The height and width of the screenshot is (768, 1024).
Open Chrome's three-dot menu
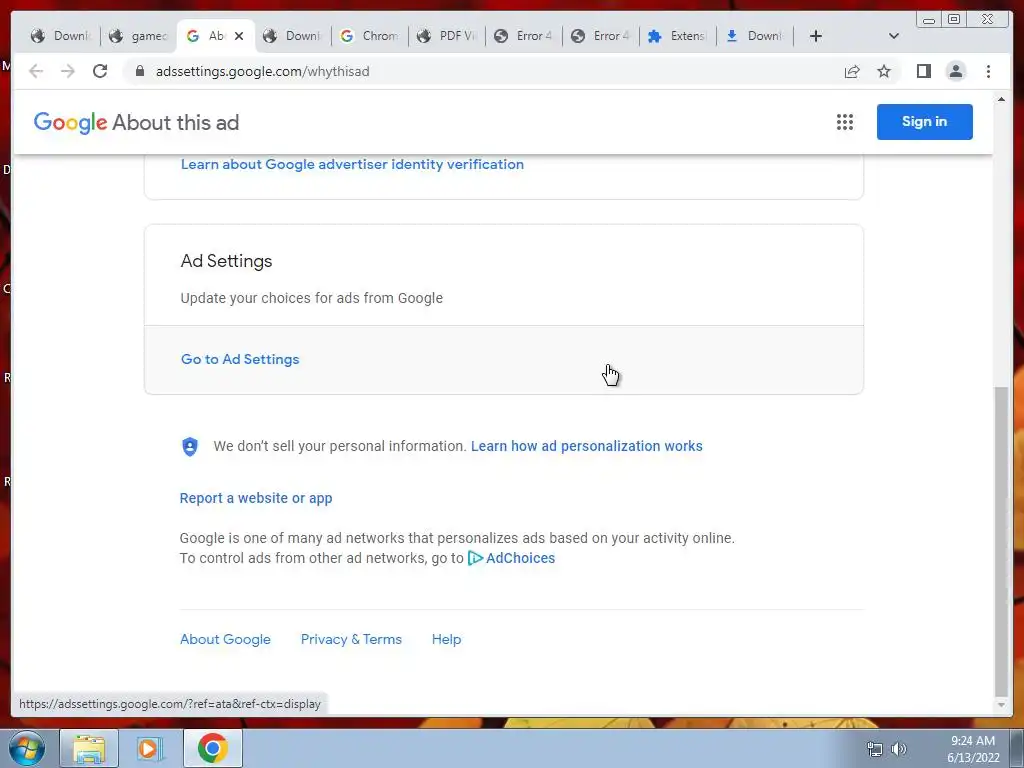[x=988, y=71]
